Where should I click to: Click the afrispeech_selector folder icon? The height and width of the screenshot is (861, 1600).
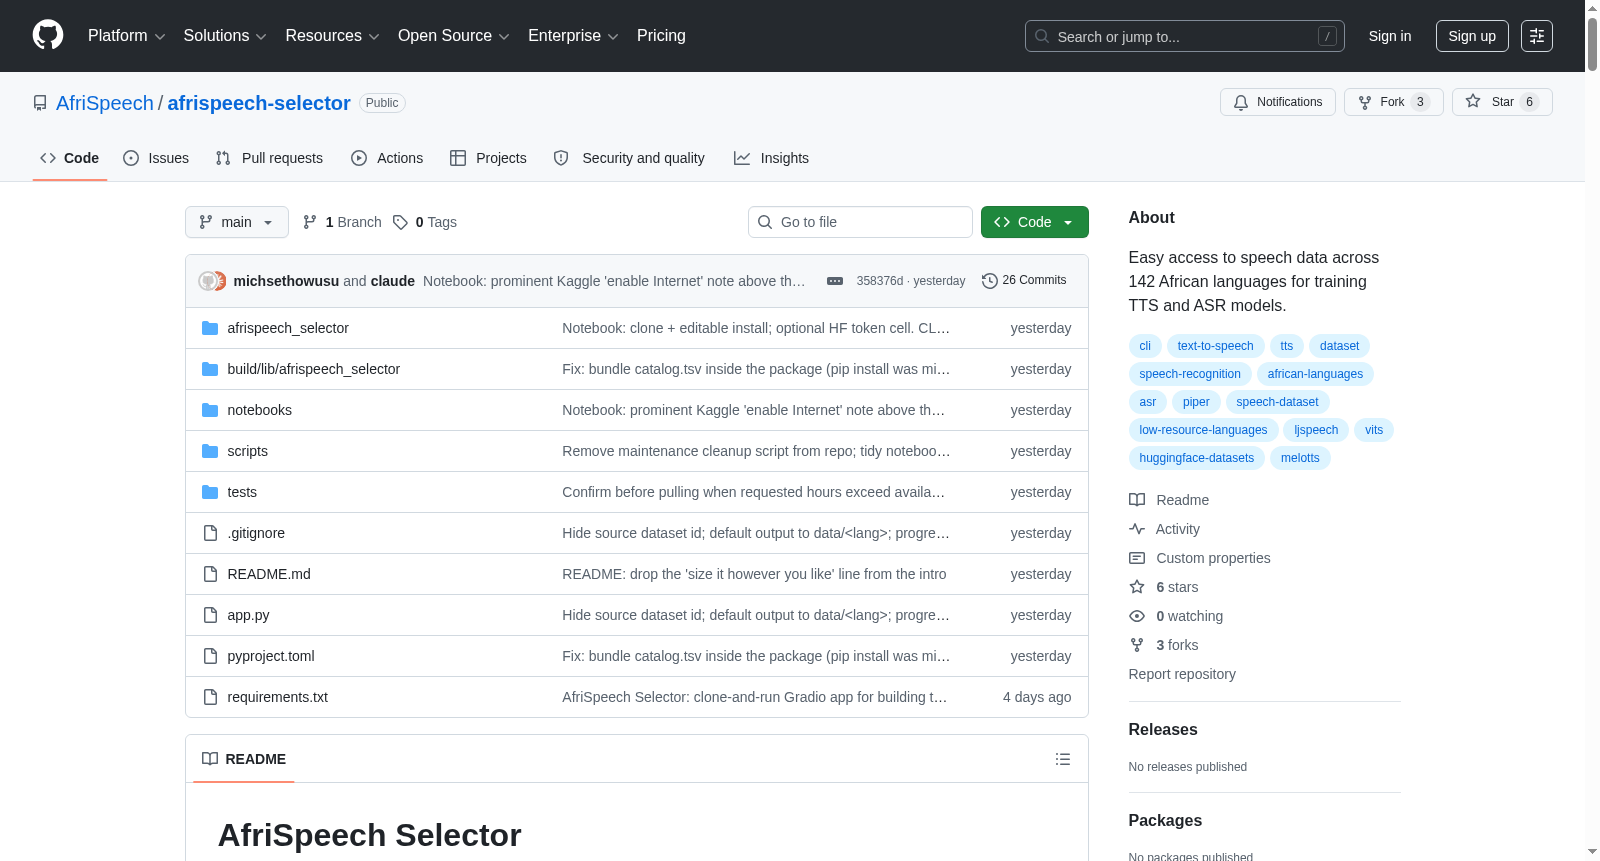coord(210,328)
